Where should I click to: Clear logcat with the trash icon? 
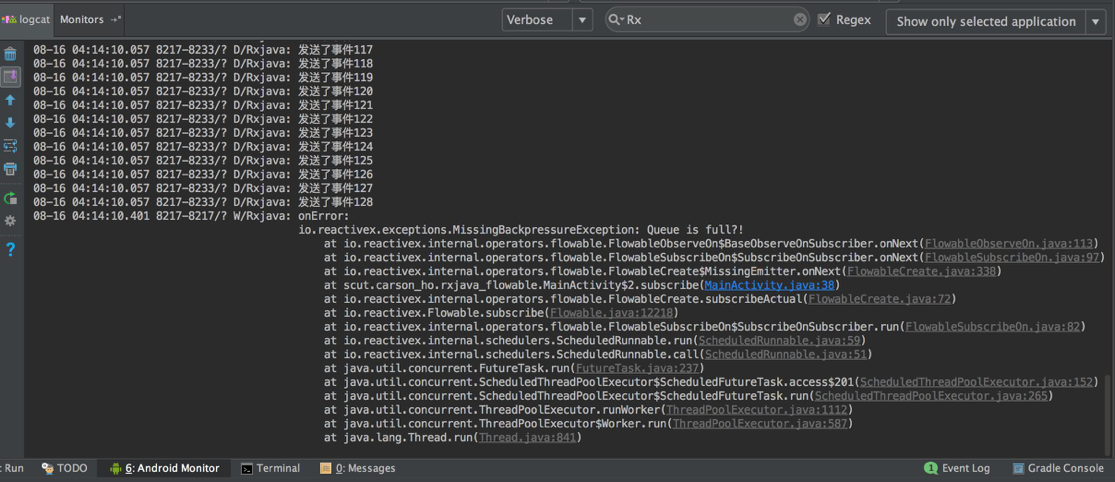click(10, 54)
